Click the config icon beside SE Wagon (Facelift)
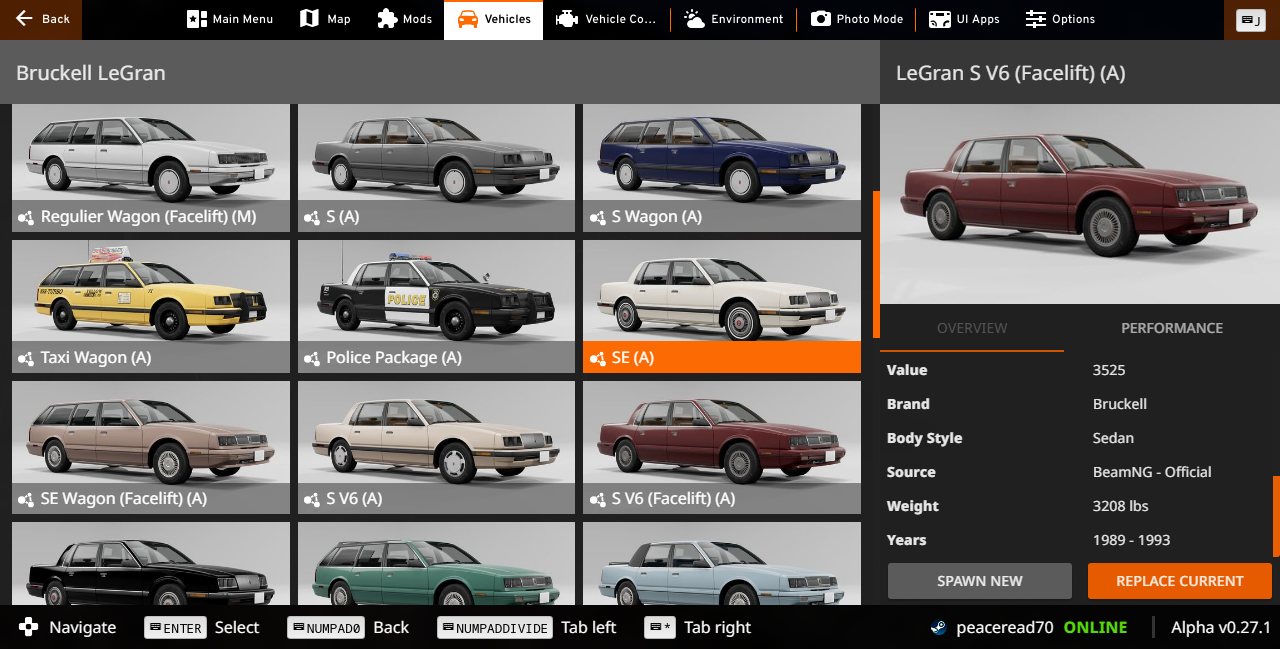 point(26,499)
